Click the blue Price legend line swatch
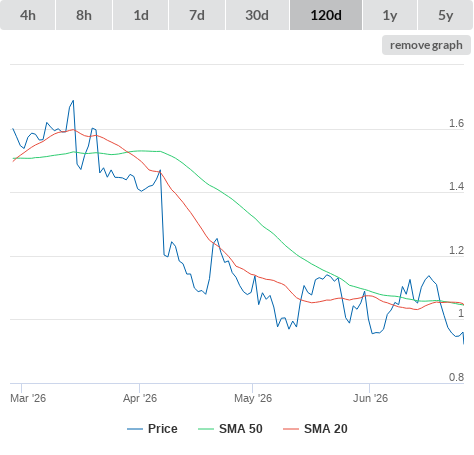 pyautogui.click(x=135, y=429)
